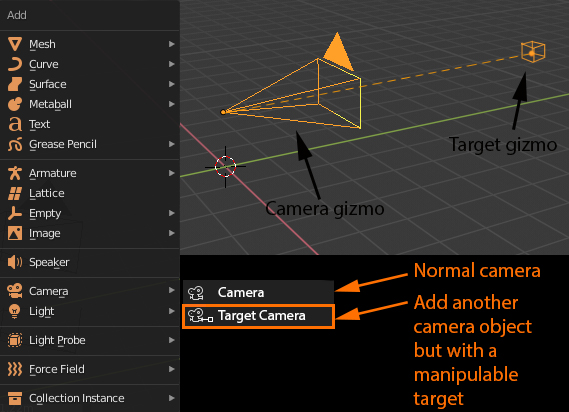Click the Empty axes icon
The image size is (569, 412).
(x=15, y=213)
